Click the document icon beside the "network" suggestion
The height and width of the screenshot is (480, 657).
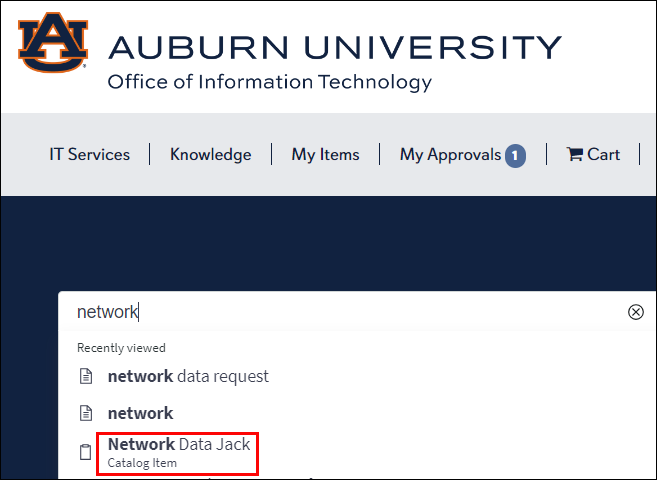[x=86, y=413]
